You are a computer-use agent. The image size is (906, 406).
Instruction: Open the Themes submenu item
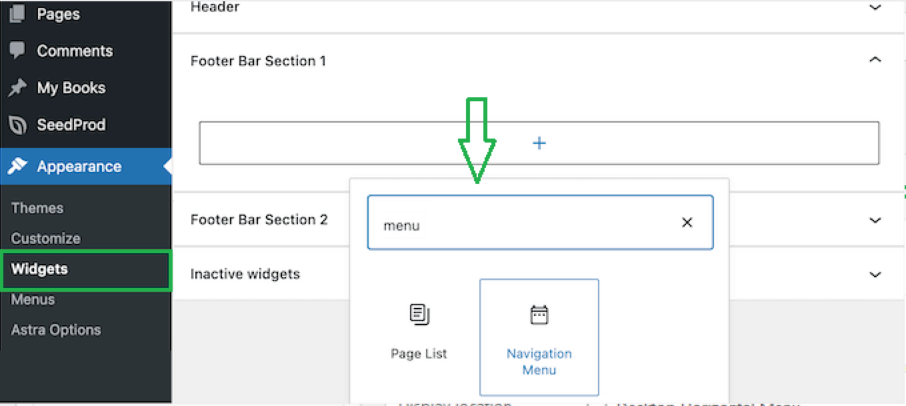coord(37,208)
